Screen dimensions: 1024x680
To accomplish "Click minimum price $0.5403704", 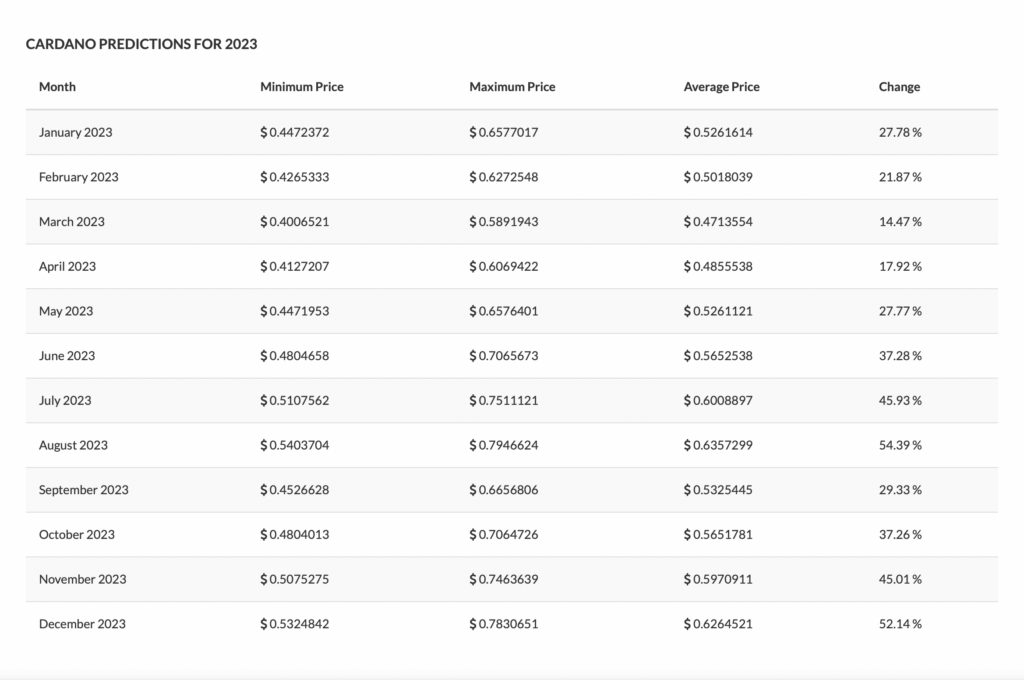I will [295, 445].
